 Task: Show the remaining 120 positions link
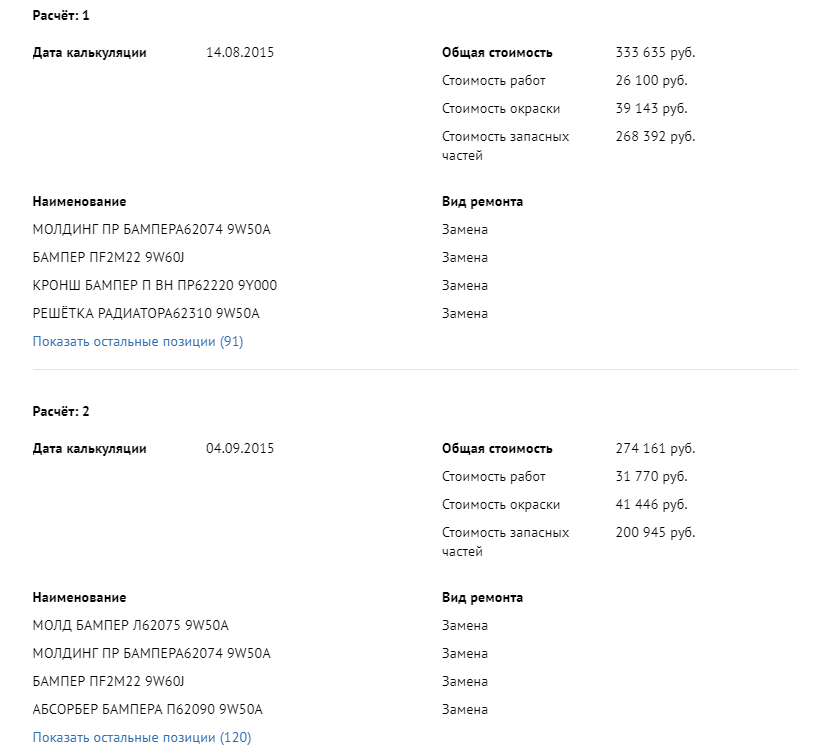[x=142, y=738]
